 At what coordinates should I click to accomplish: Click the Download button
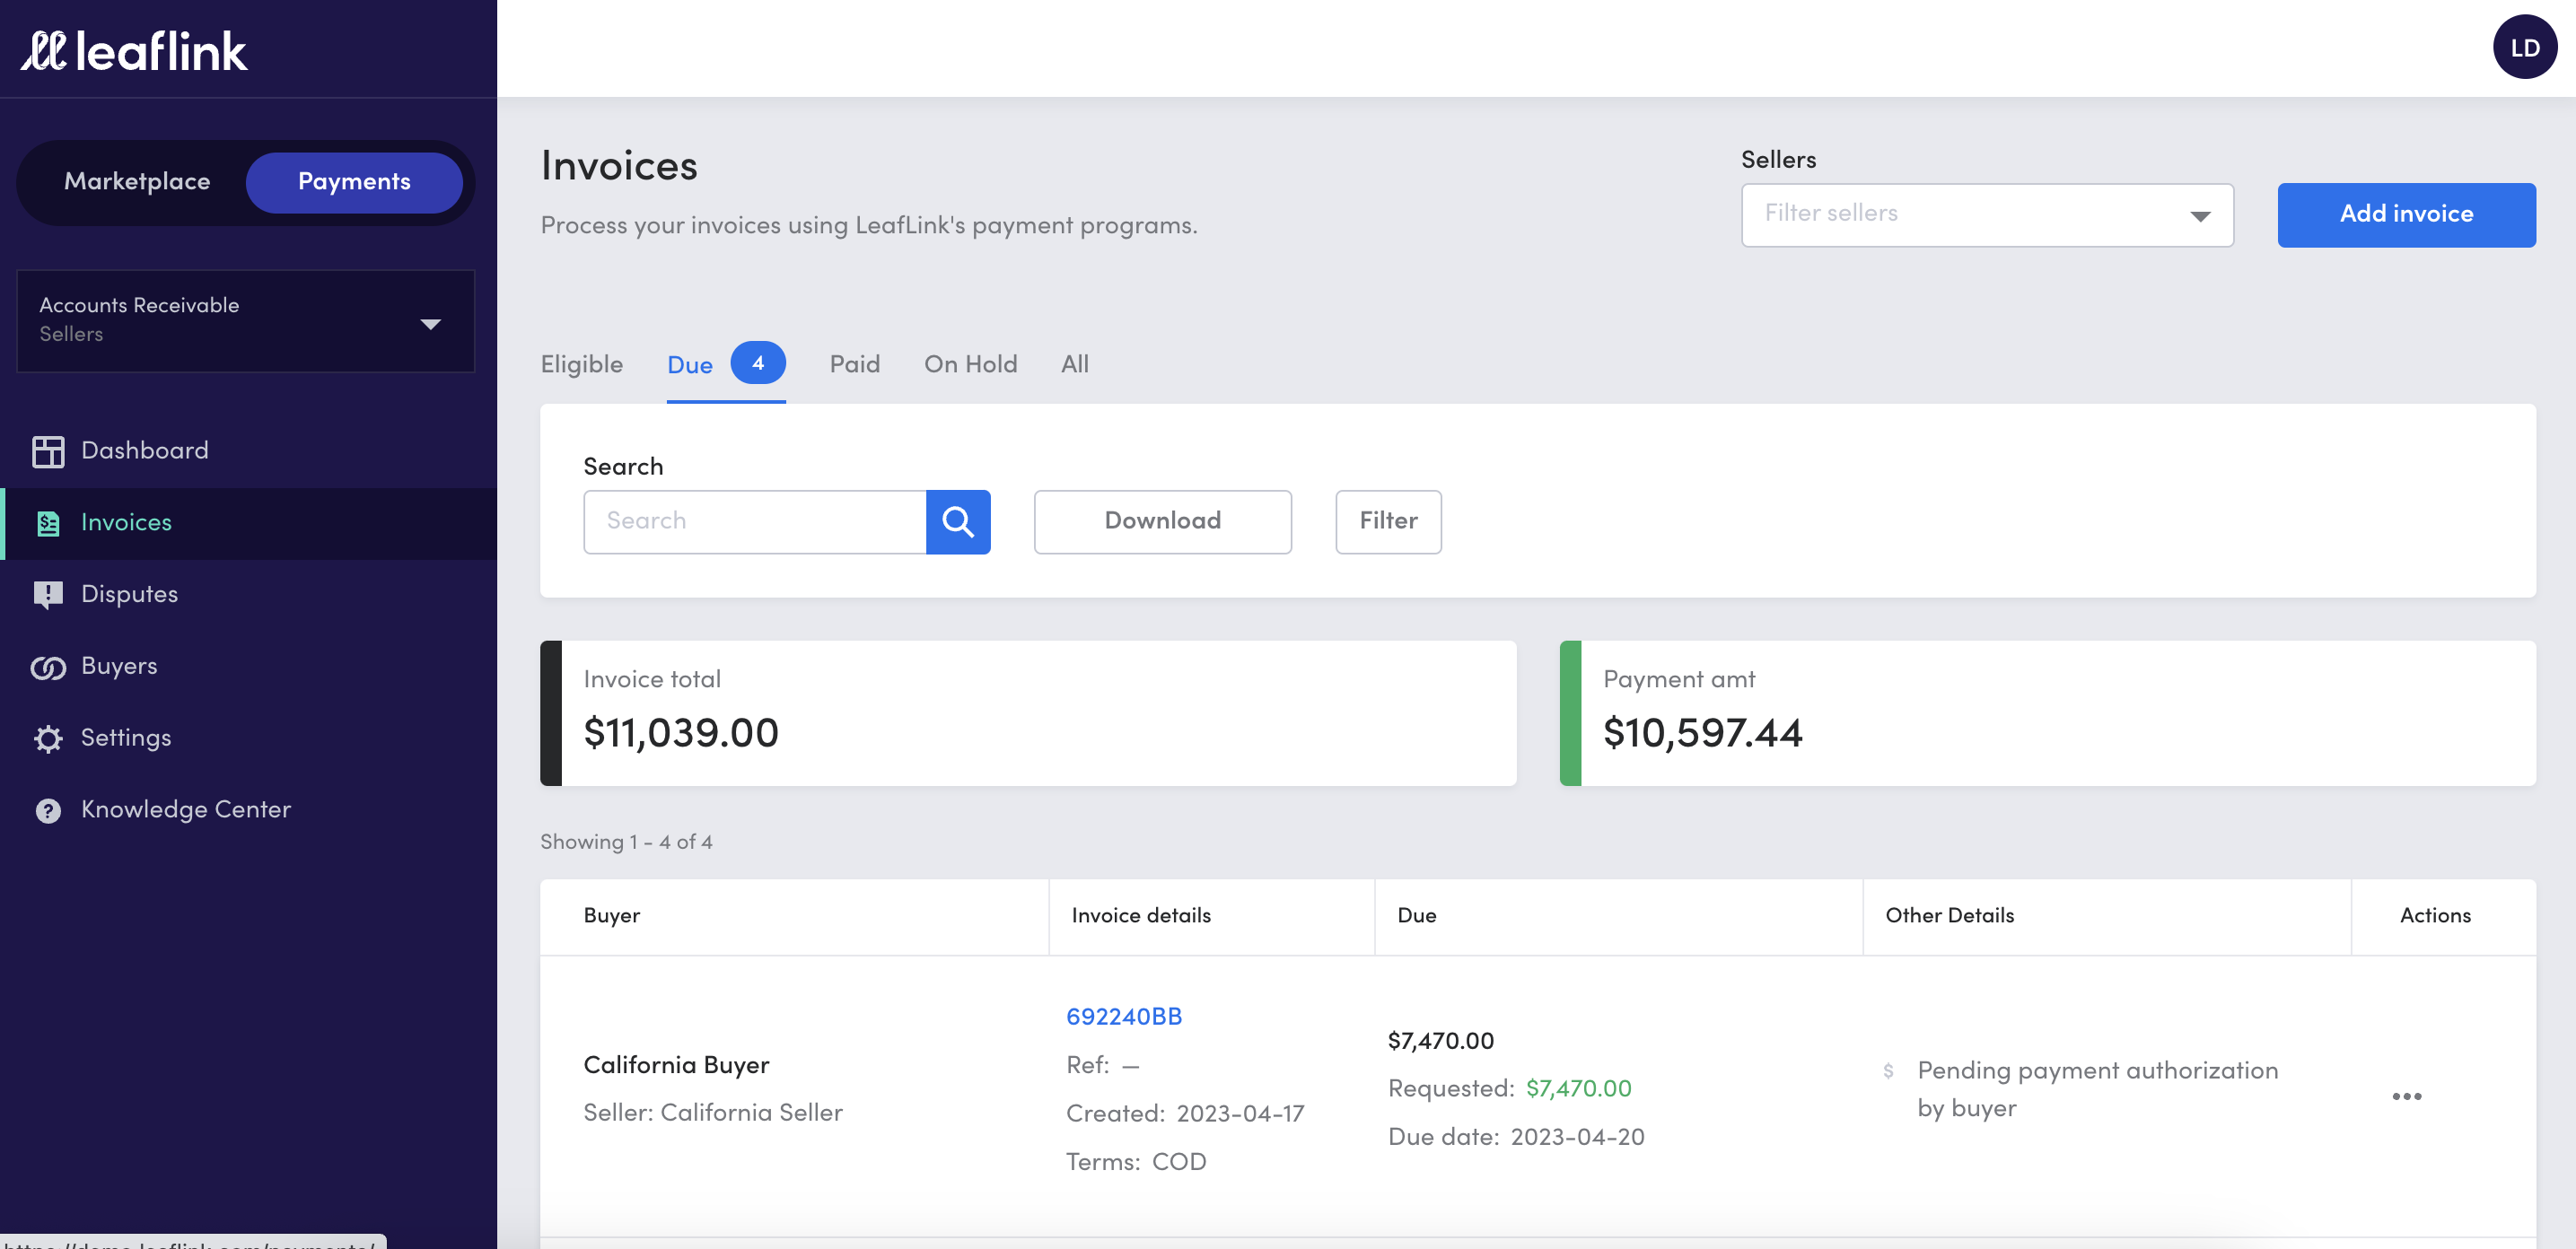(1162, 522)
